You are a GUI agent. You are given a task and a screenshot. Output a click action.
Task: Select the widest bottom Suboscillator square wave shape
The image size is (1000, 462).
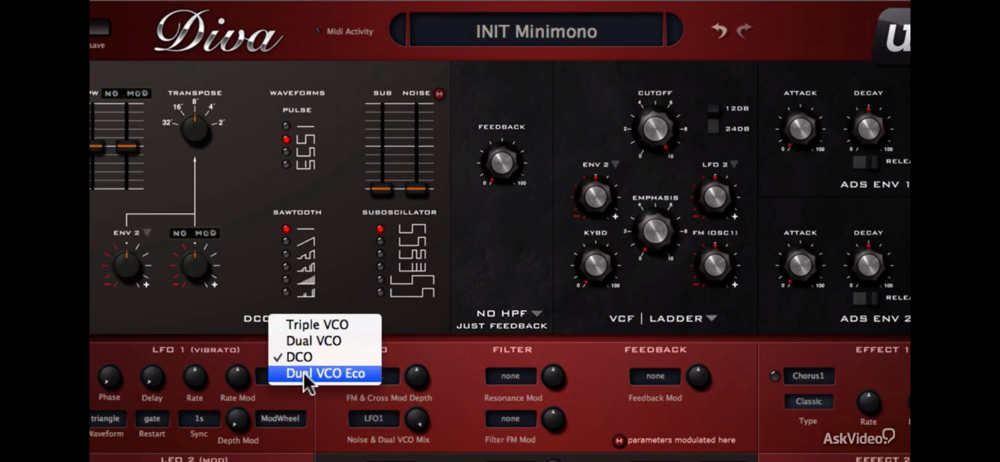[412, 292]
